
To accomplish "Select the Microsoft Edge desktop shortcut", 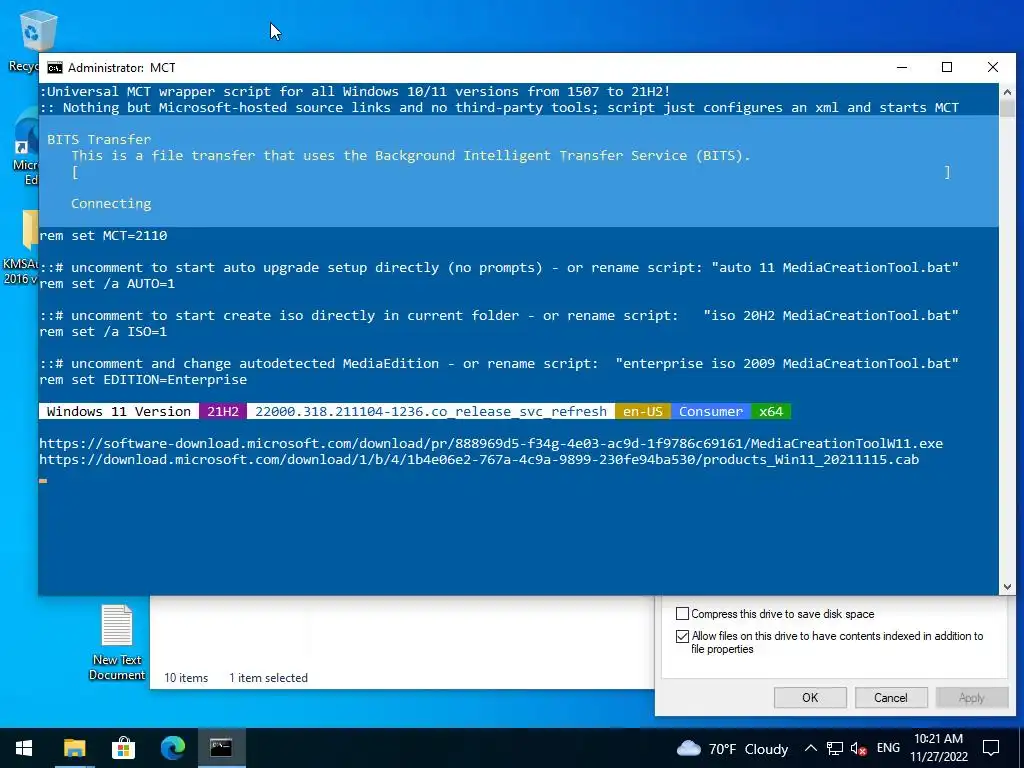I will click(x=25, y=149).
